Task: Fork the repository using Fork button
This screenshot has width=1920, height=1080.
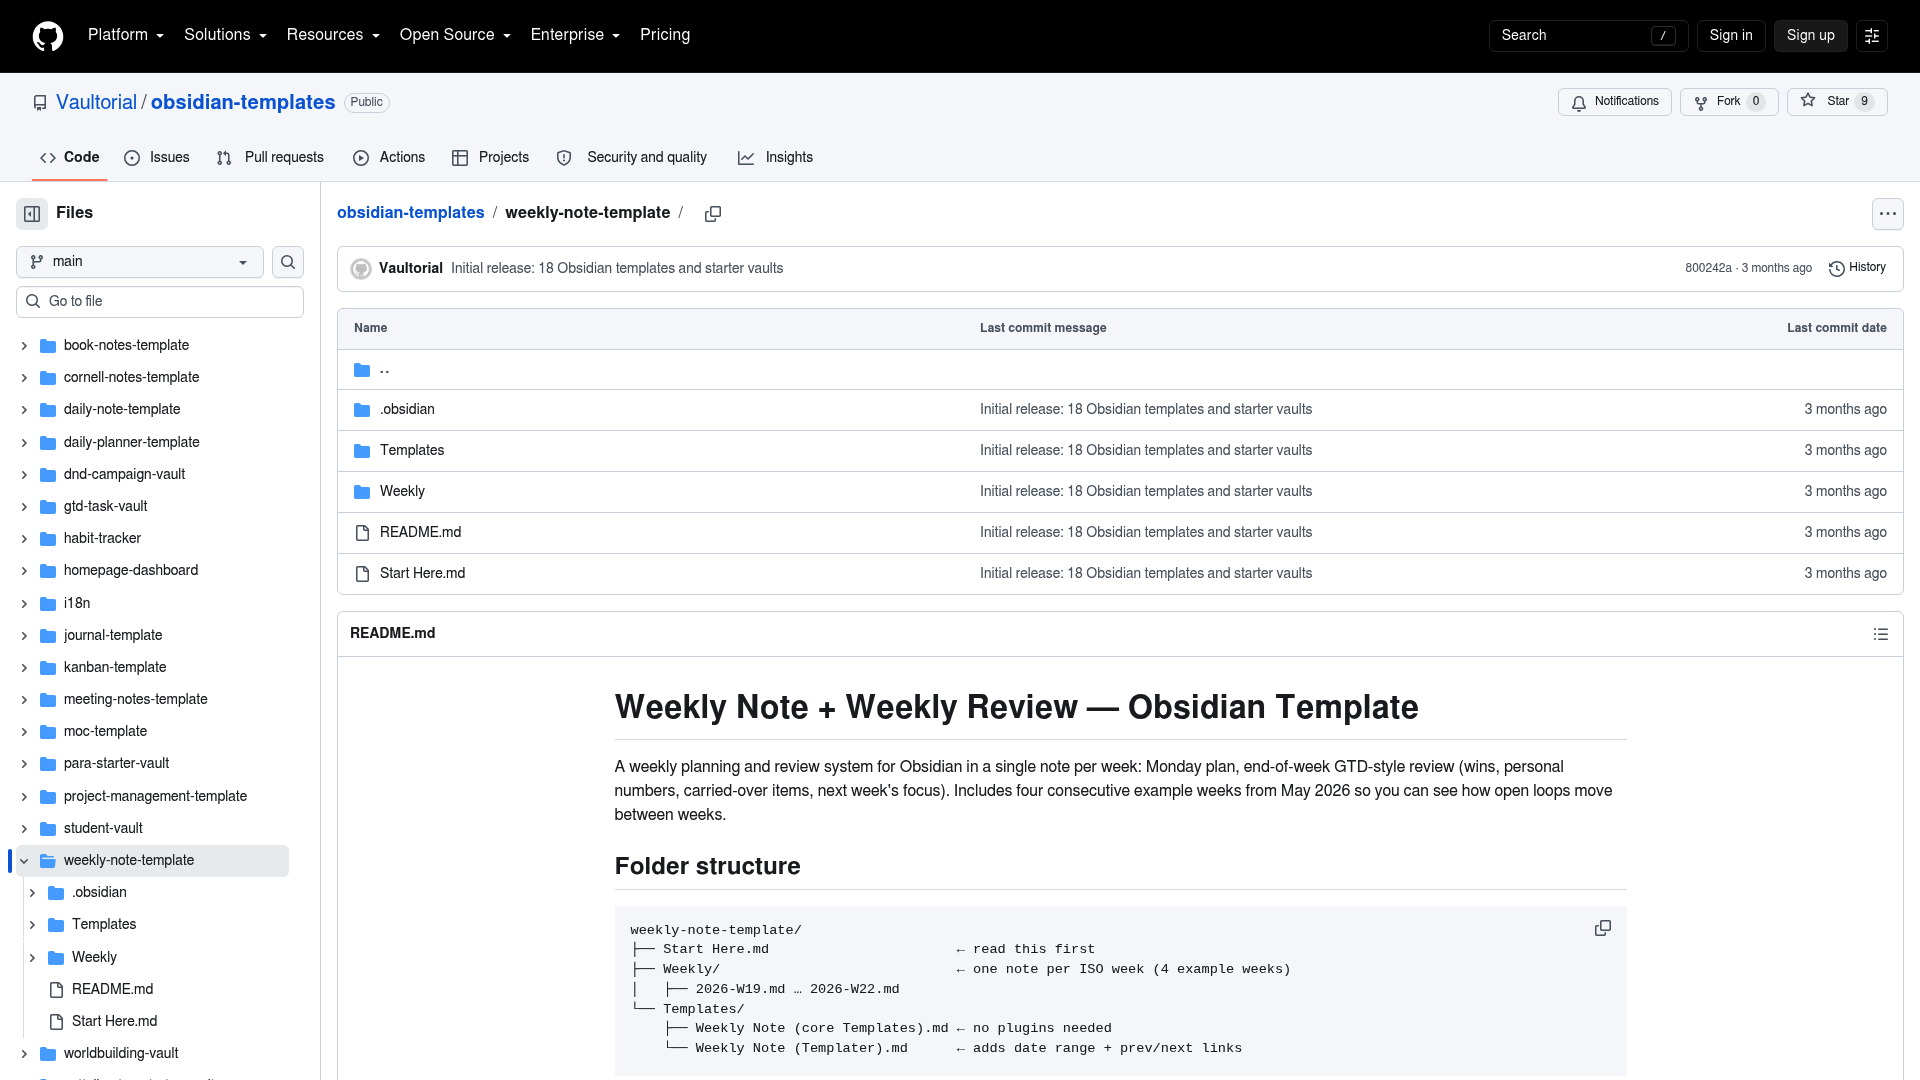Action: pos(1729,102)
